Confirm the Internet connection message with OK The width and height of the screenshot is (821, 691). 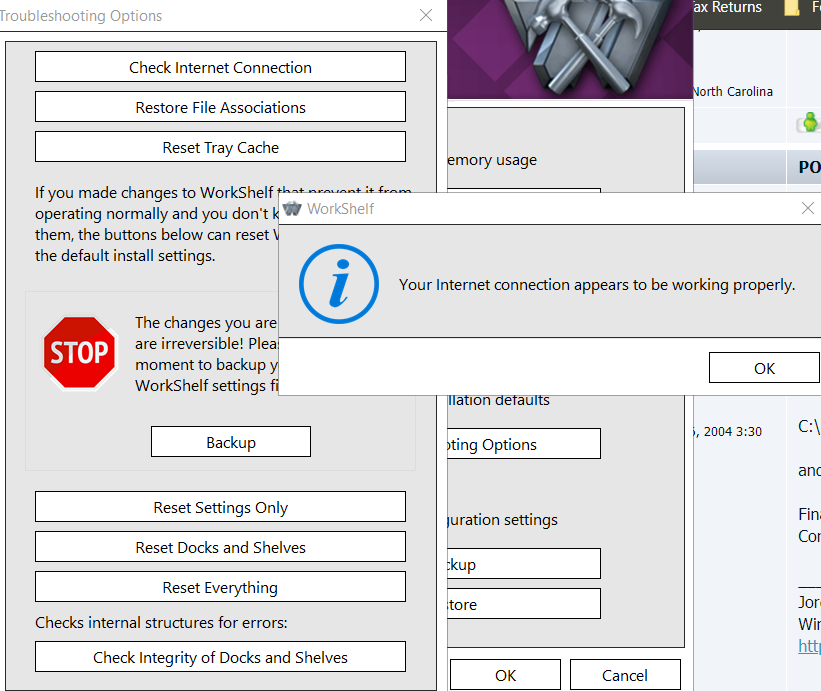pos(764,368)
